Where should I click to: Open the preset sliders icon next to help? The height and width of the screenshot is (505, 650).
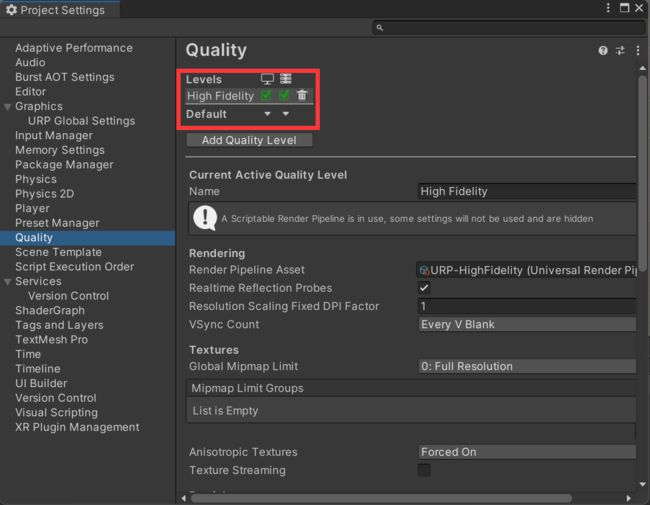(620, 51)
